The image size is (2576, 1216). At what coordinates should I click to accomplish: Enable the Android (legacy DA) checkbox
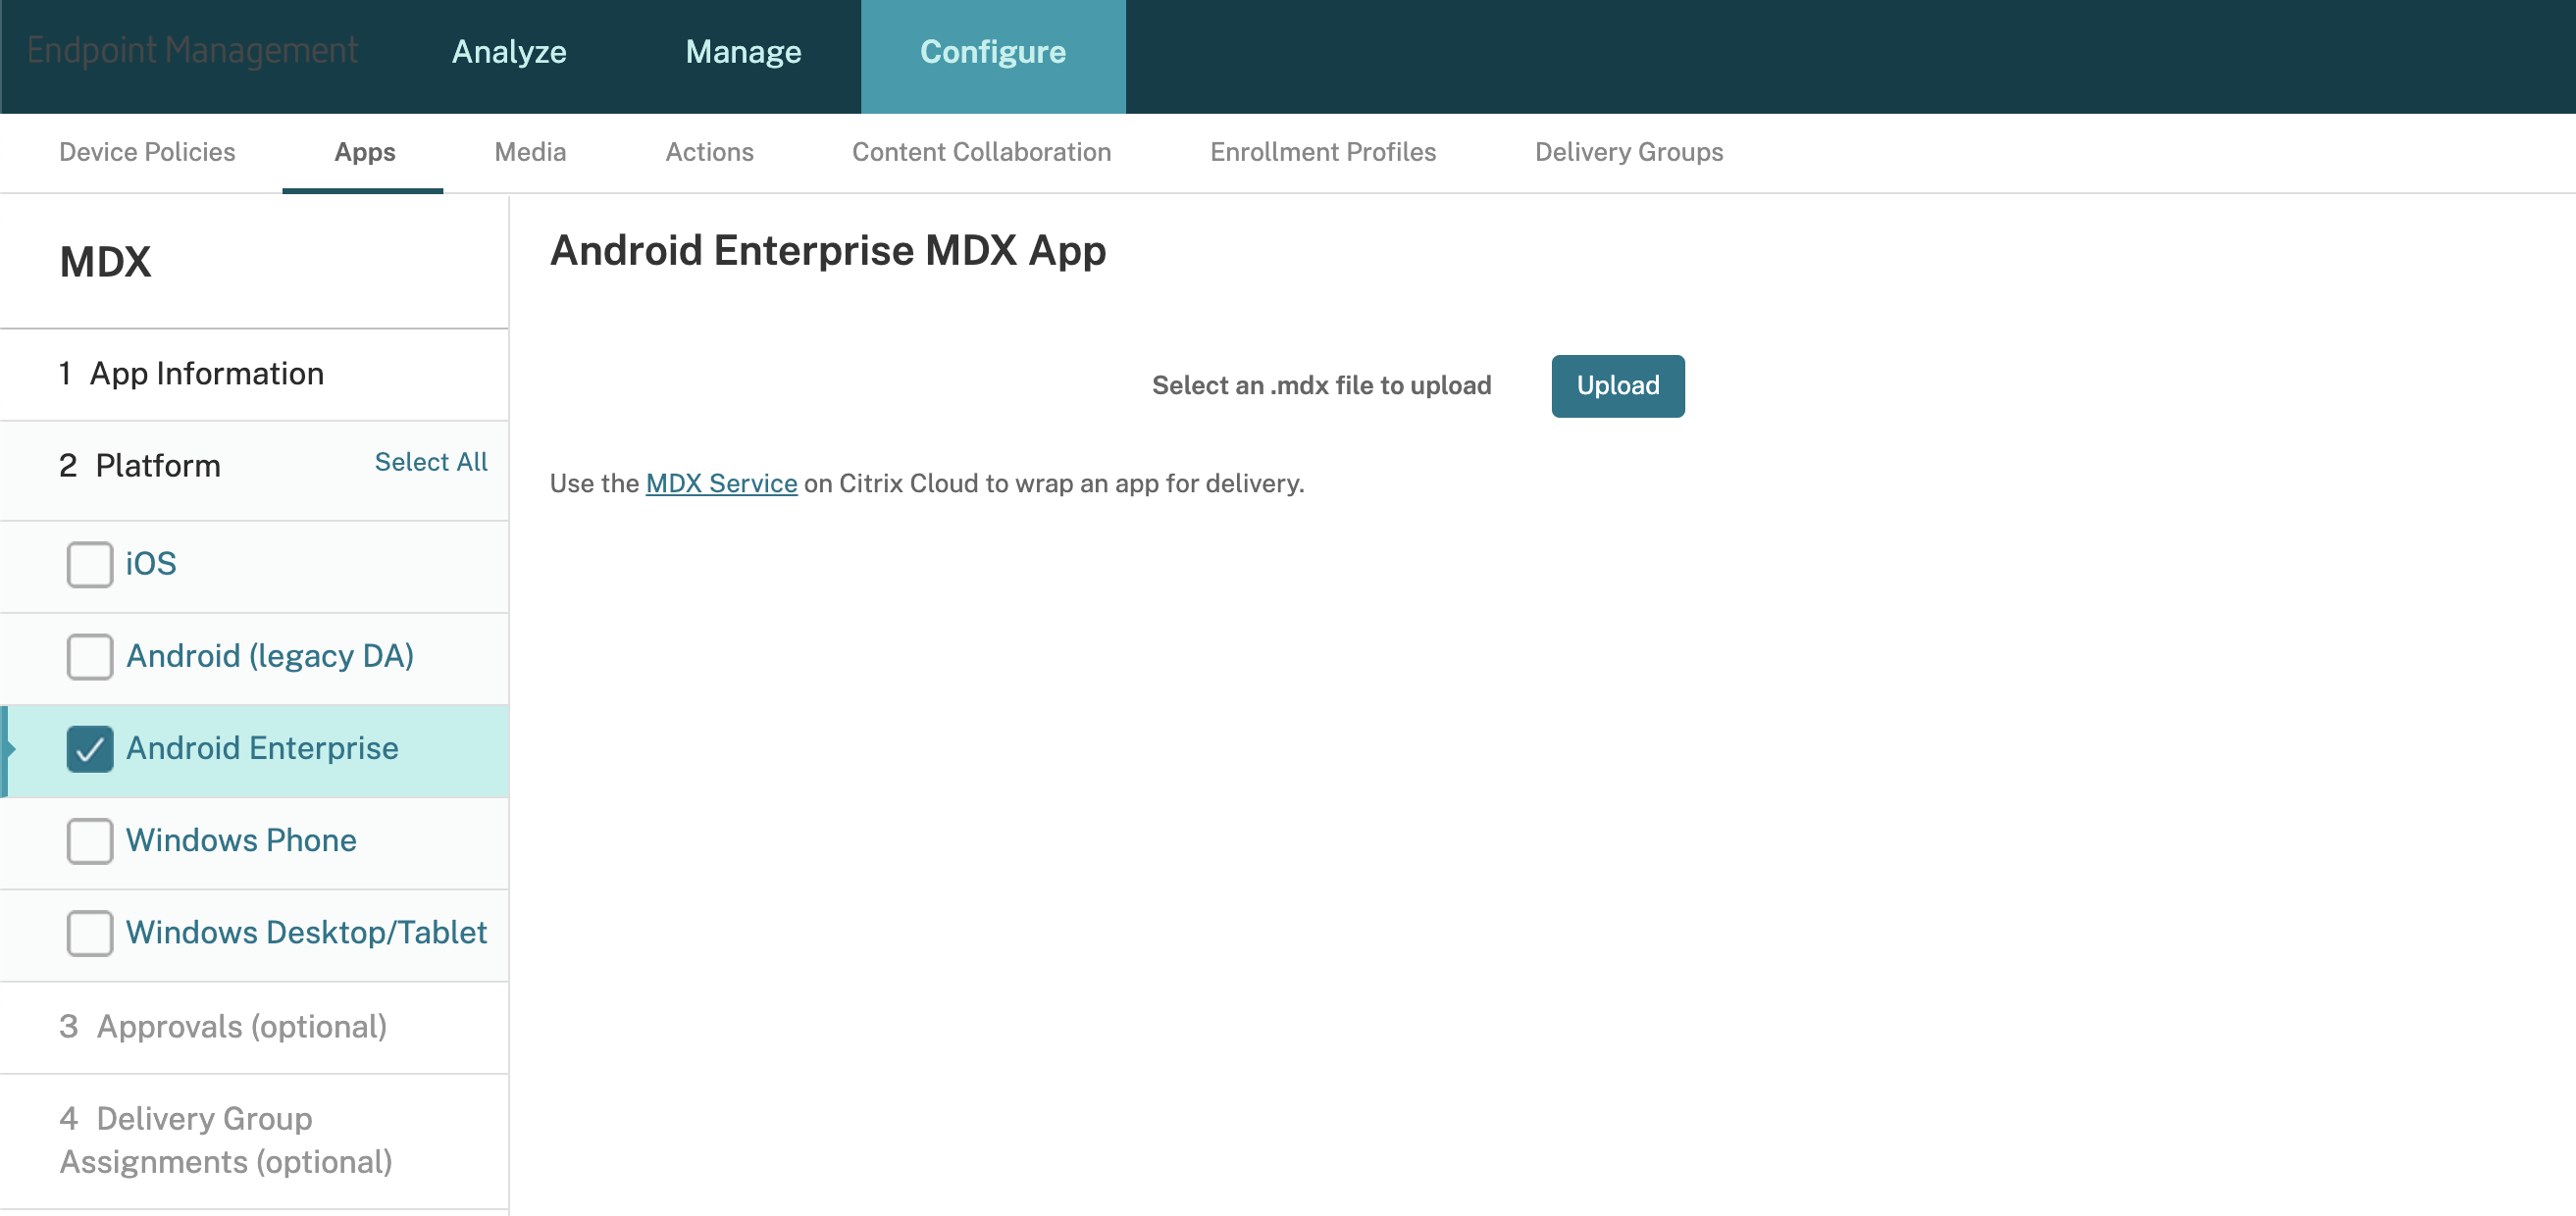pos(89,656)
